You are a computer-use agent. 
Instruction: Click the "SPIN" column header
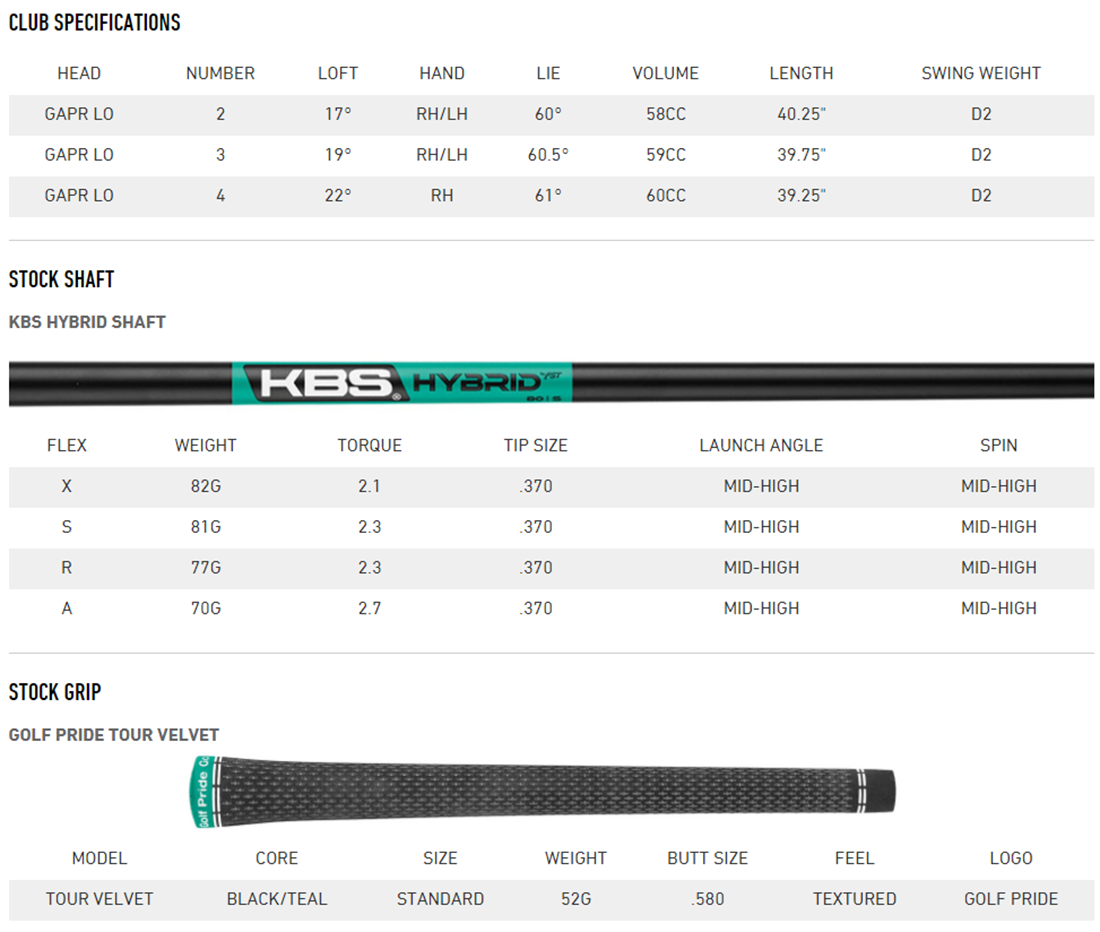tap(999, 446)
